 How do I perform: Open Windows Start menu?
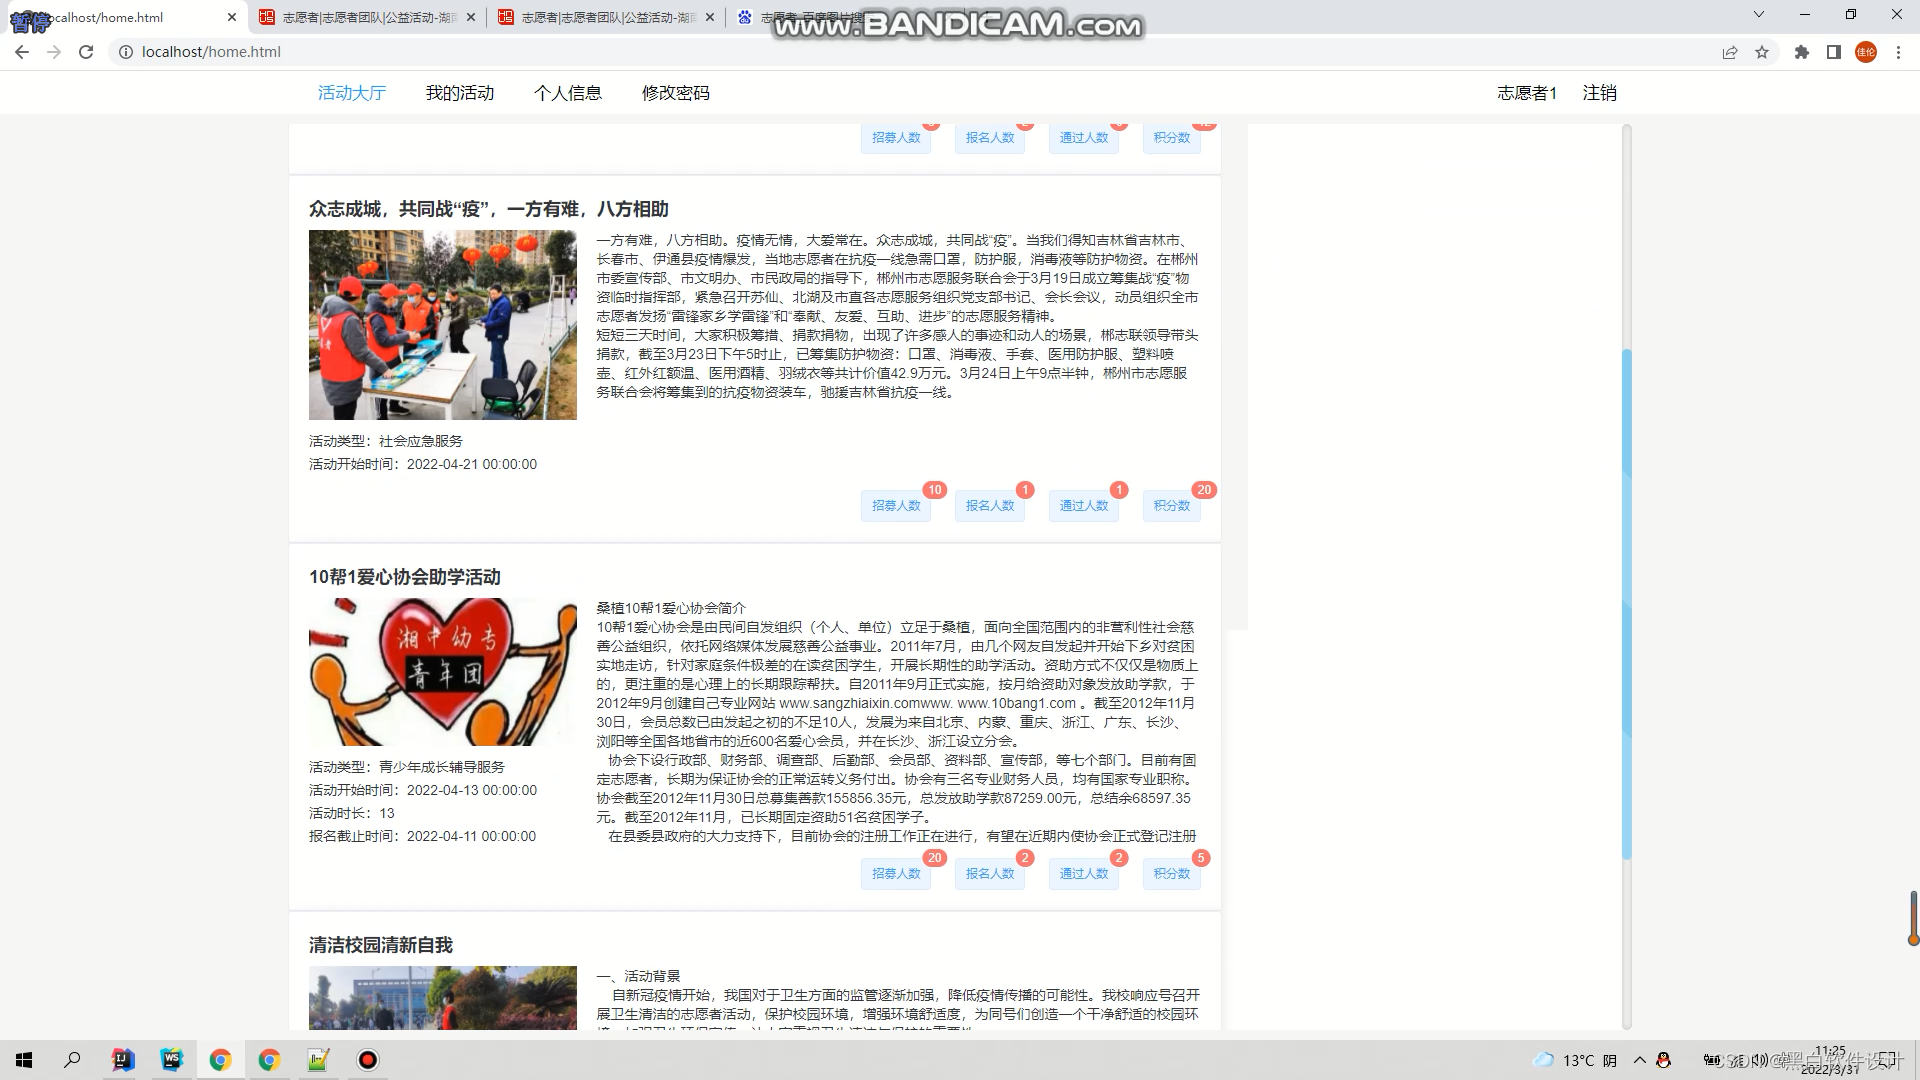24,1060
